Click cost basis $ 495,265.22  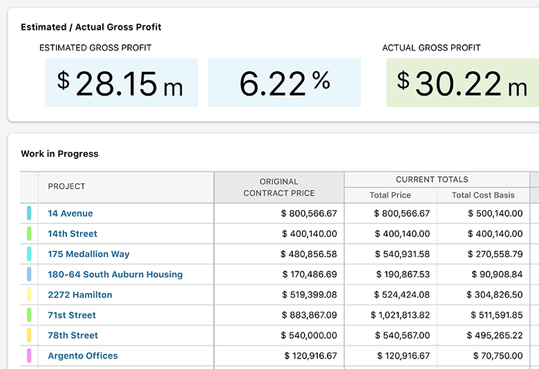[495, 335]
